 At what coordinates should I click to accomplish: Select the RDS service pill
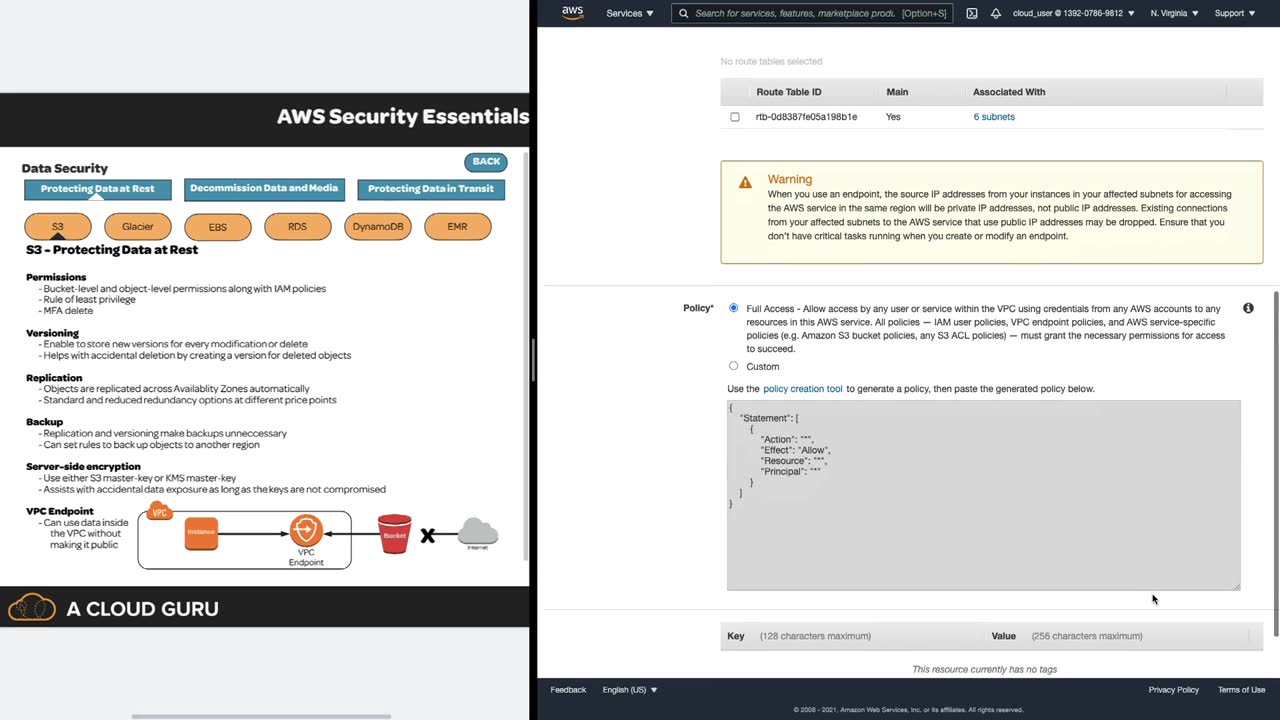click(298, 227)
